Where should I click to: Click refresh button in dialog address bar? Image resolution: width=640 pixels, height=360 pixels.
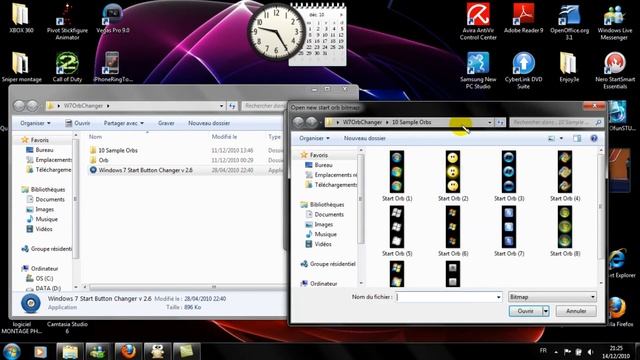[x=500, y=122]
